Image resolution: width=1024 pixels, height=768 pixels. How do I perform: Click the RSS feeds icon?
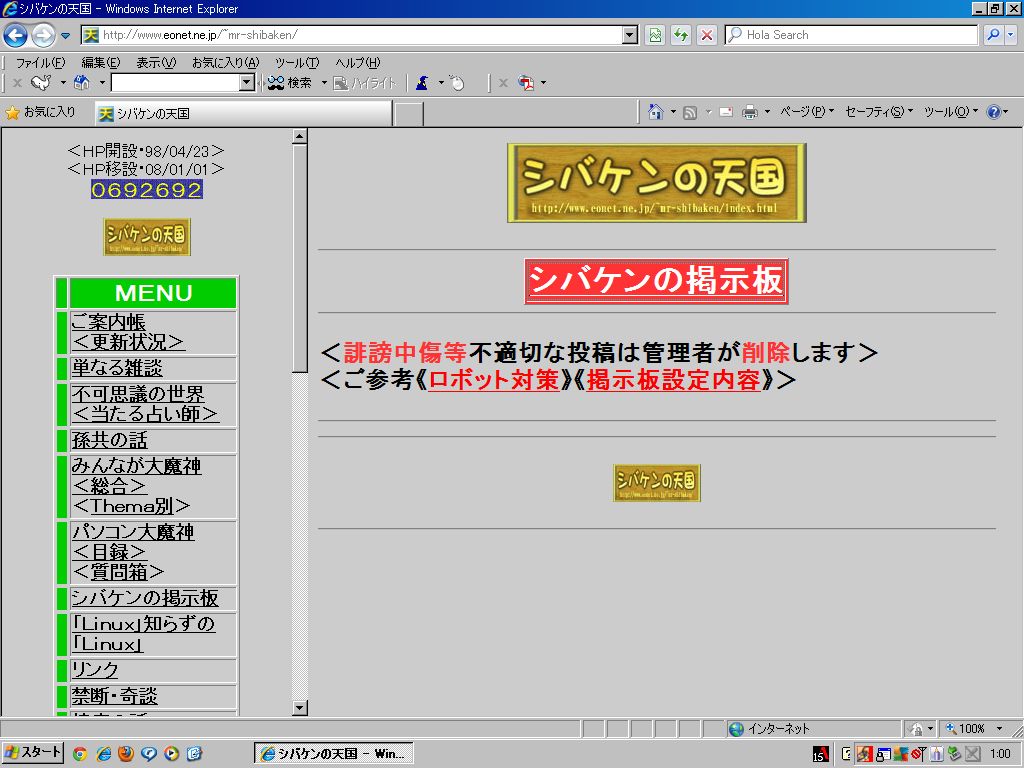pyautogui.click(x=690, y=112)
